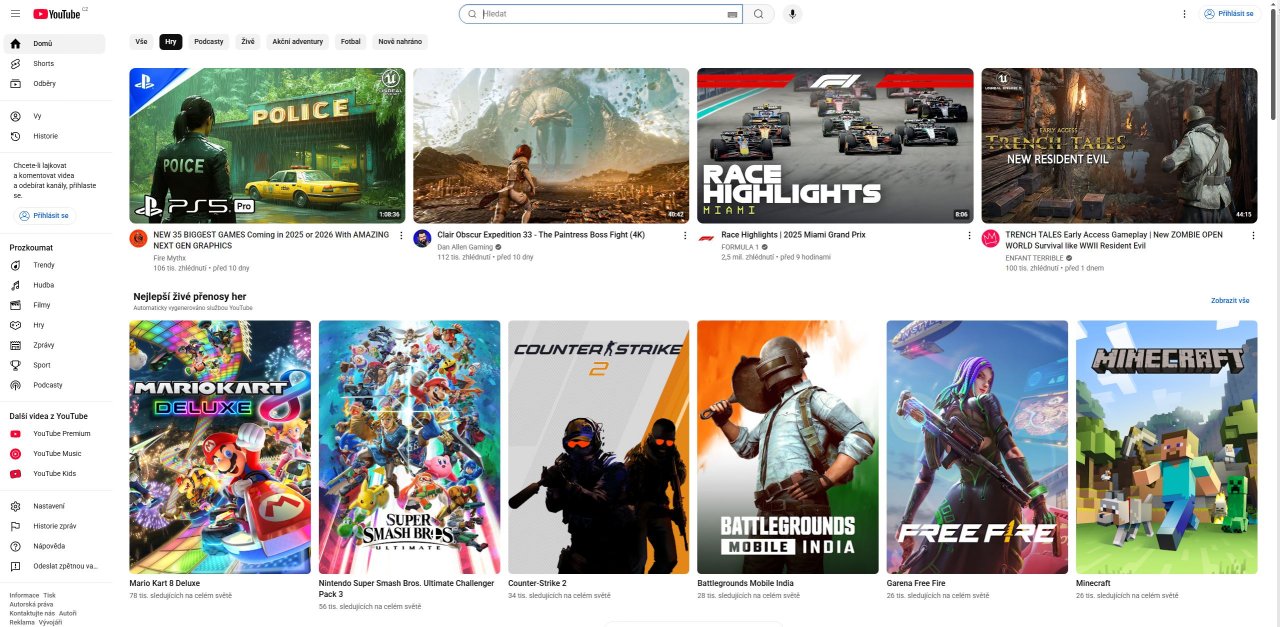Open options for Clair Obscur video
The width and height of the screenshot is (1280, 627).
point(685,236)
